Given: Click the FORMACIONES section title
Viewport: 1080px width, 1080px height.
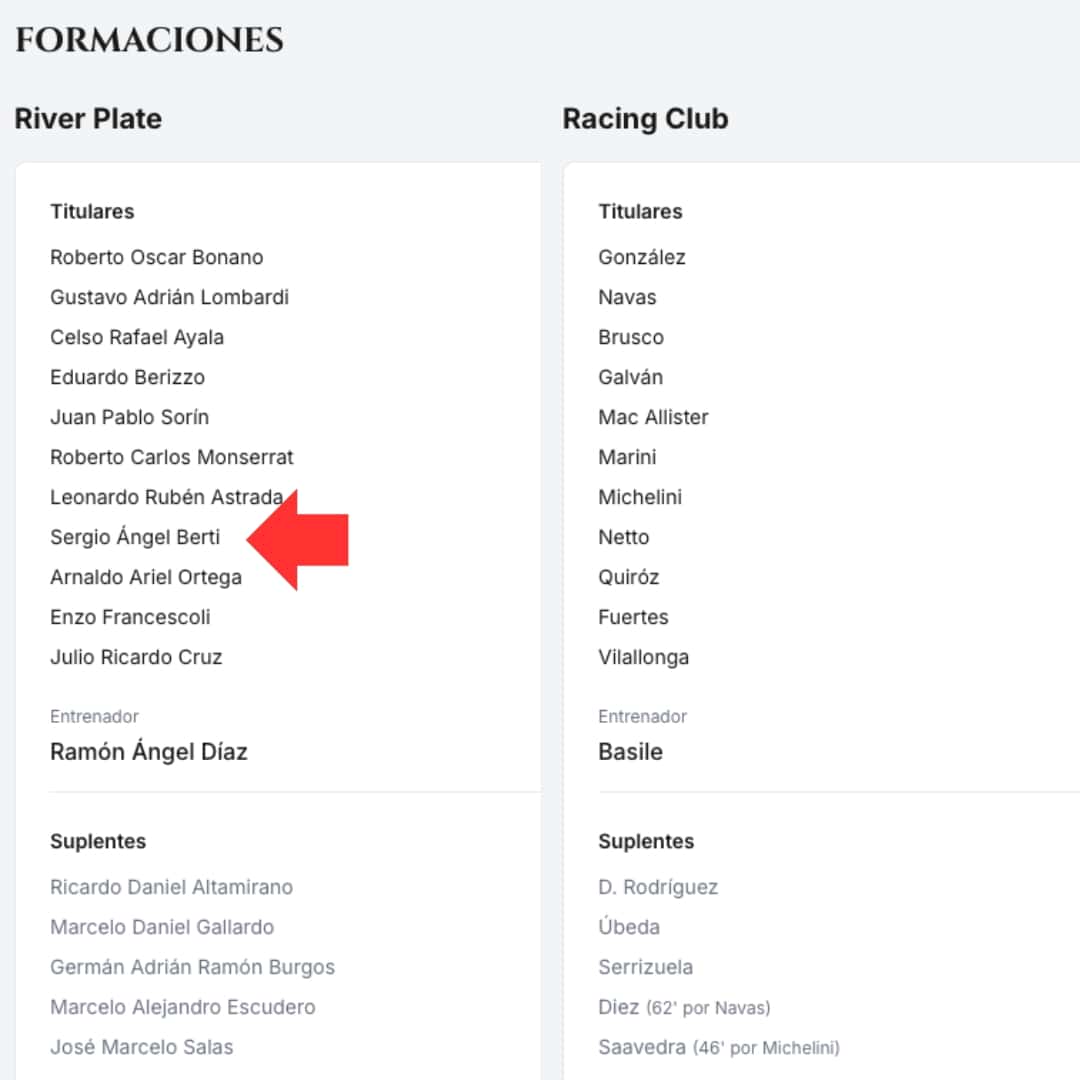Looking at the screenshot, I should coord(149,41).
